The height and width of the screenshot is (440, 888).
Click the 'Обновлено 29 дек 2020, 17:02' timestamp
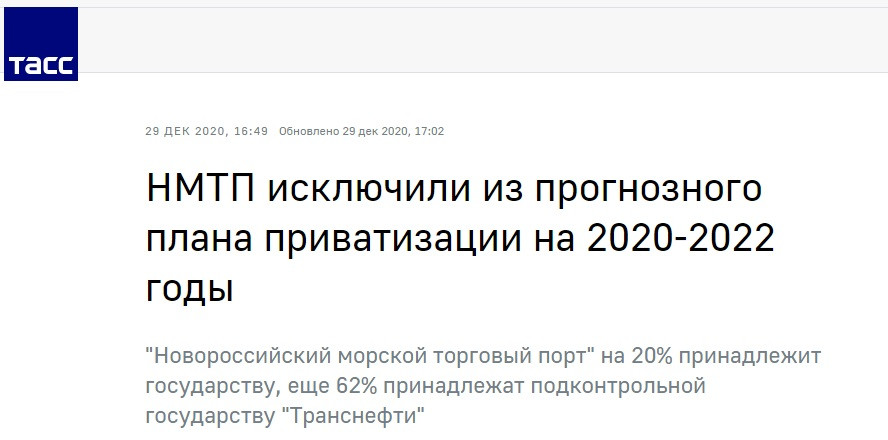pyautogui.click(x=361, y=131)
